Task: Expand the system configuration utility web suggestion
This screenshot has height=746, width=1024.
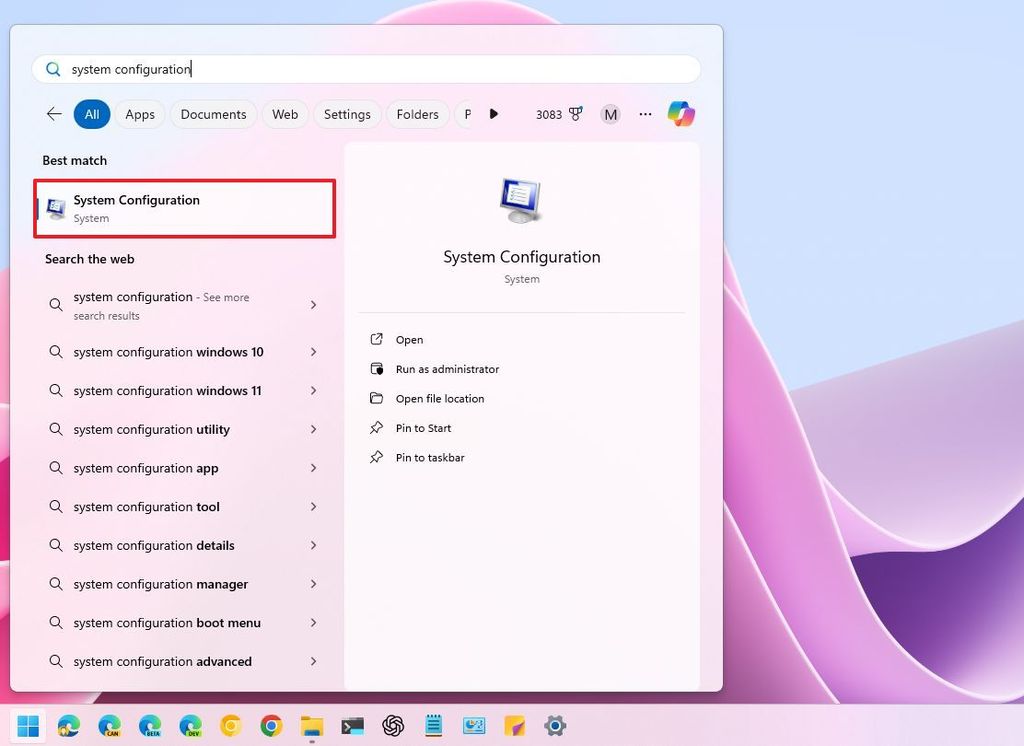Action: coord(312,429)
